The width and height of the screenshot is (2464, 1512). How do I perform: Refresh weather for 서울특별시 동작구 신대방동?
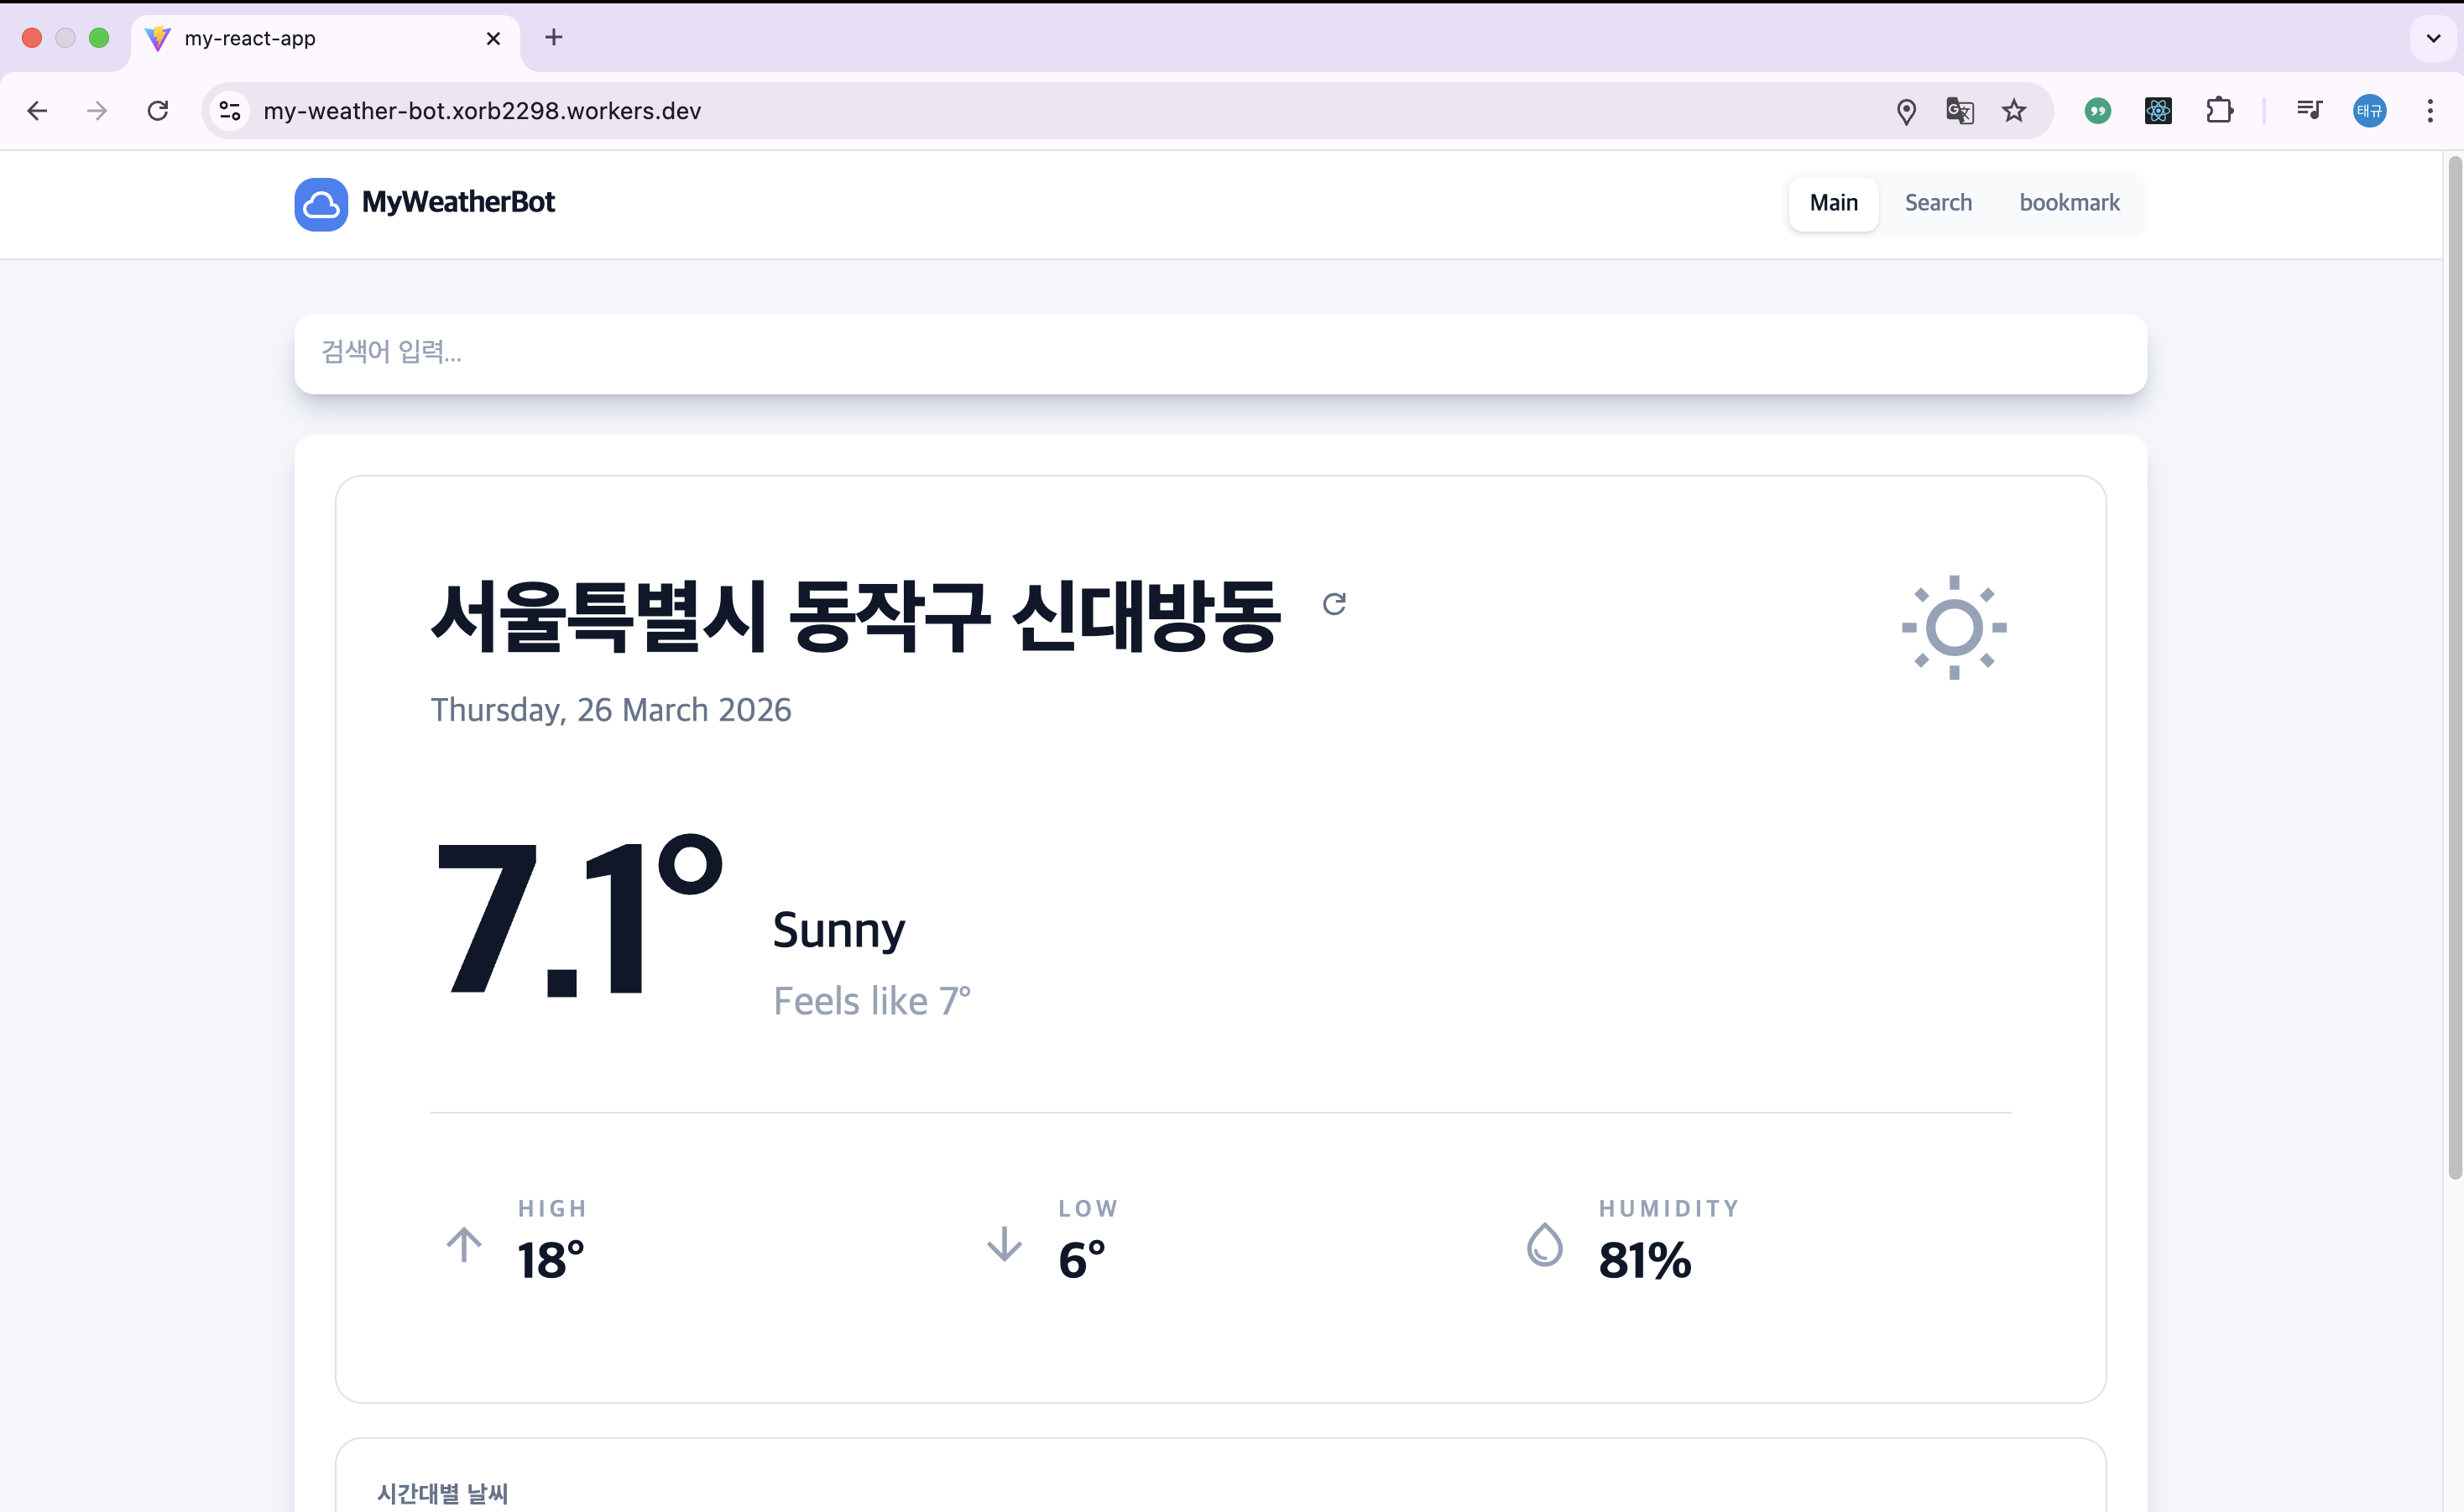1334,604
